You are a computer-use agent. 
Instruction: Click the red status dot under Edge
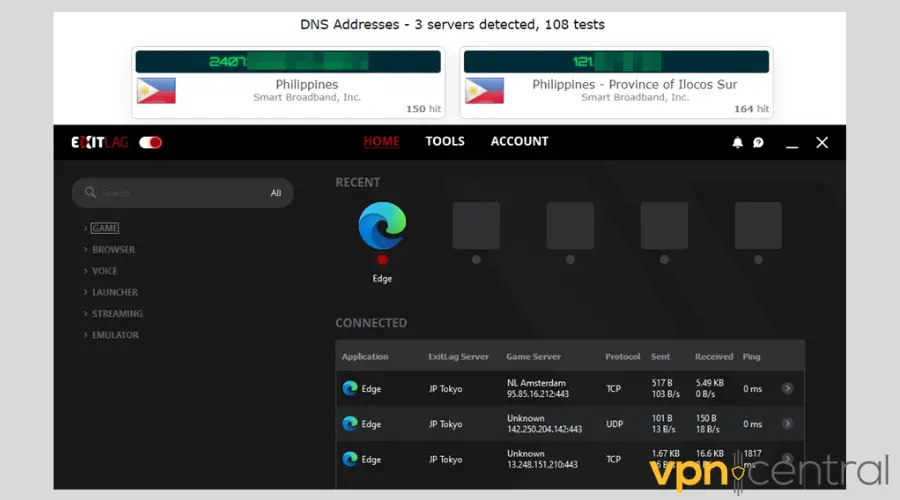(x=382, y=260)
